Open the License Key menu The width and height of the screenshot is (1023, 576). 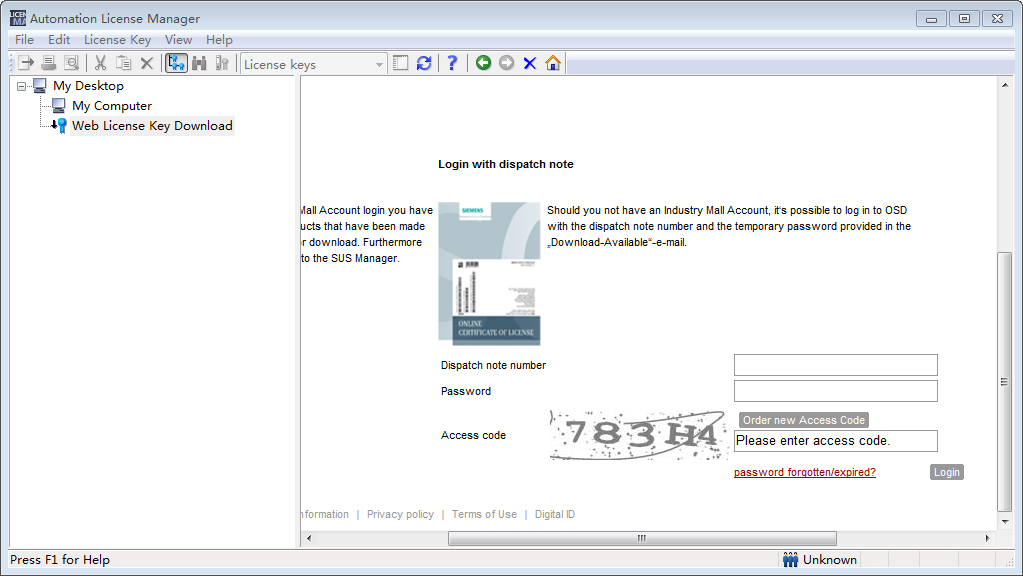click(x=117, y=40)
